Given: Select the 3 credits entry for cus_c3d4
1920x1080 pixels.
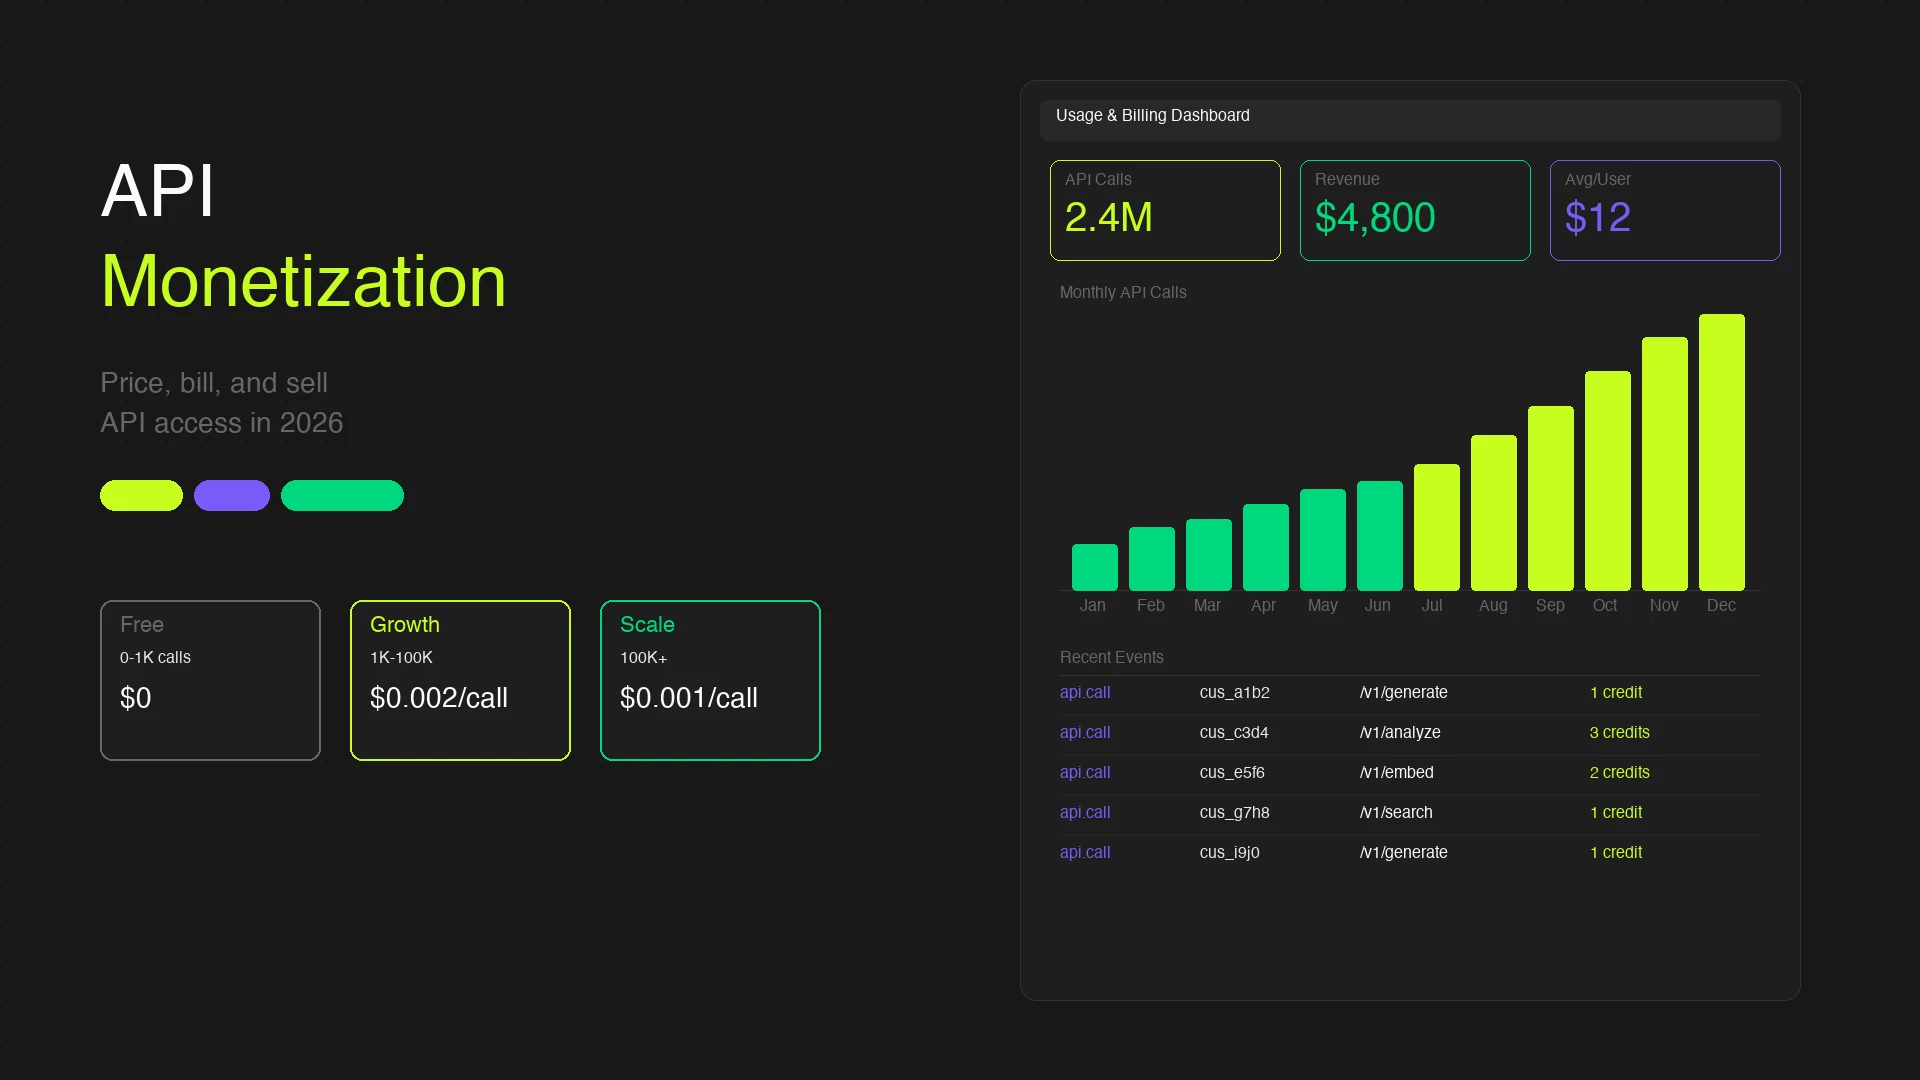Looking at the screenshot, I should [1619, 732].
